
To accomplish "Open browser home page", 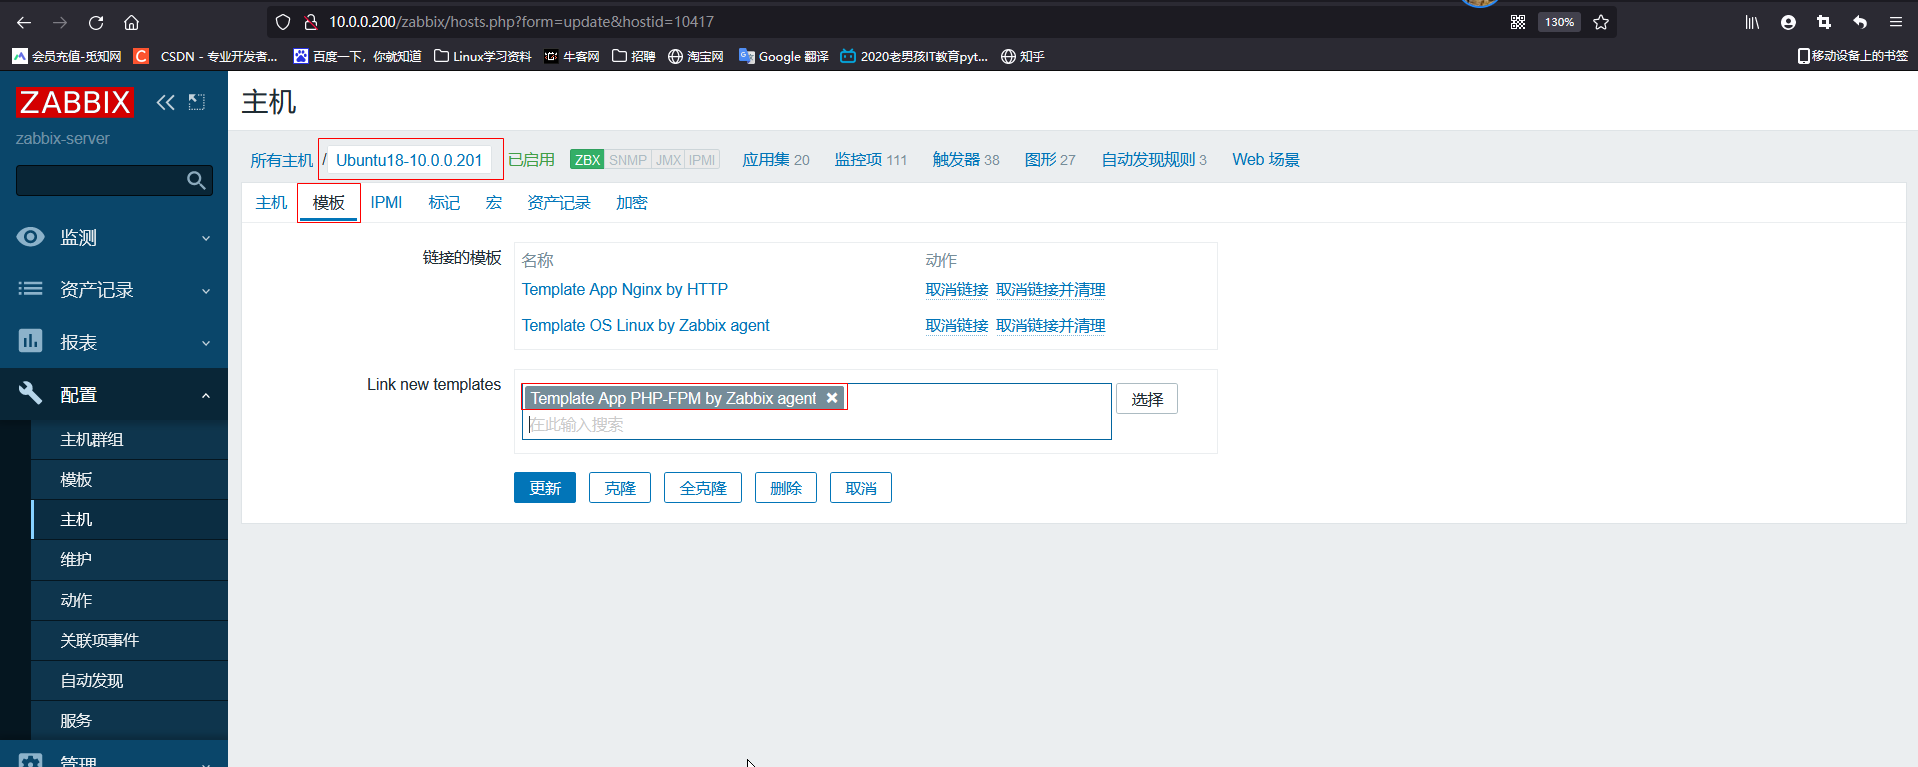I will tap(131, 22).
